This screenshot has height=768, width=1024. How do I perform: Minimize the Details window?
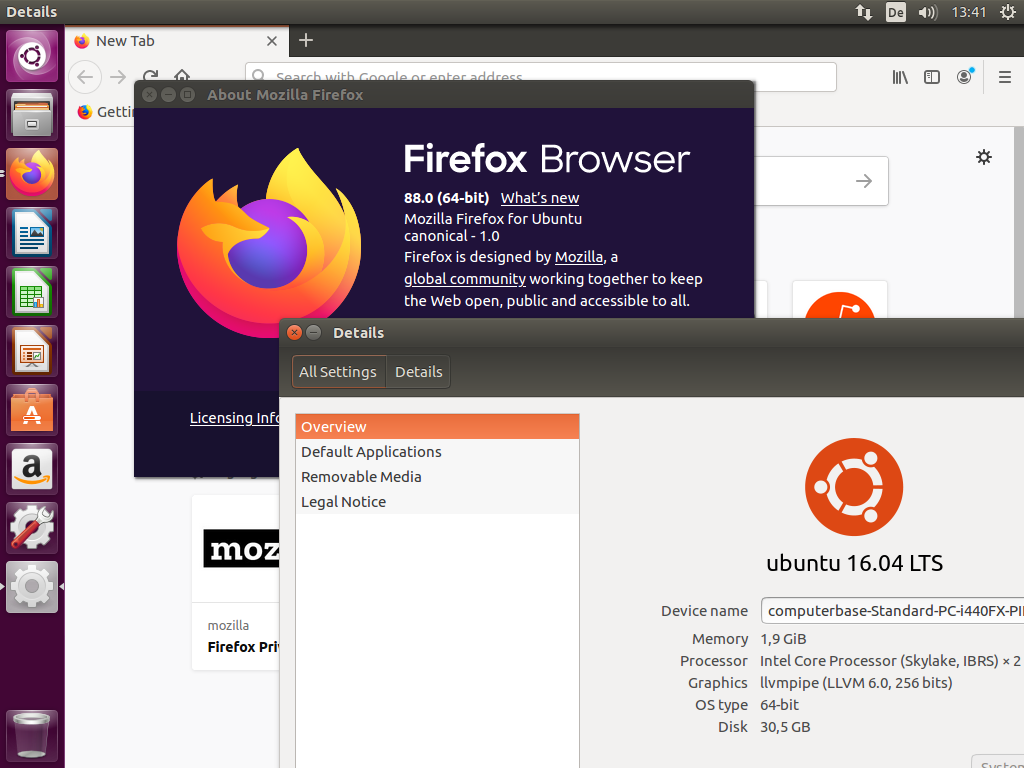click(x=313, y=332)
